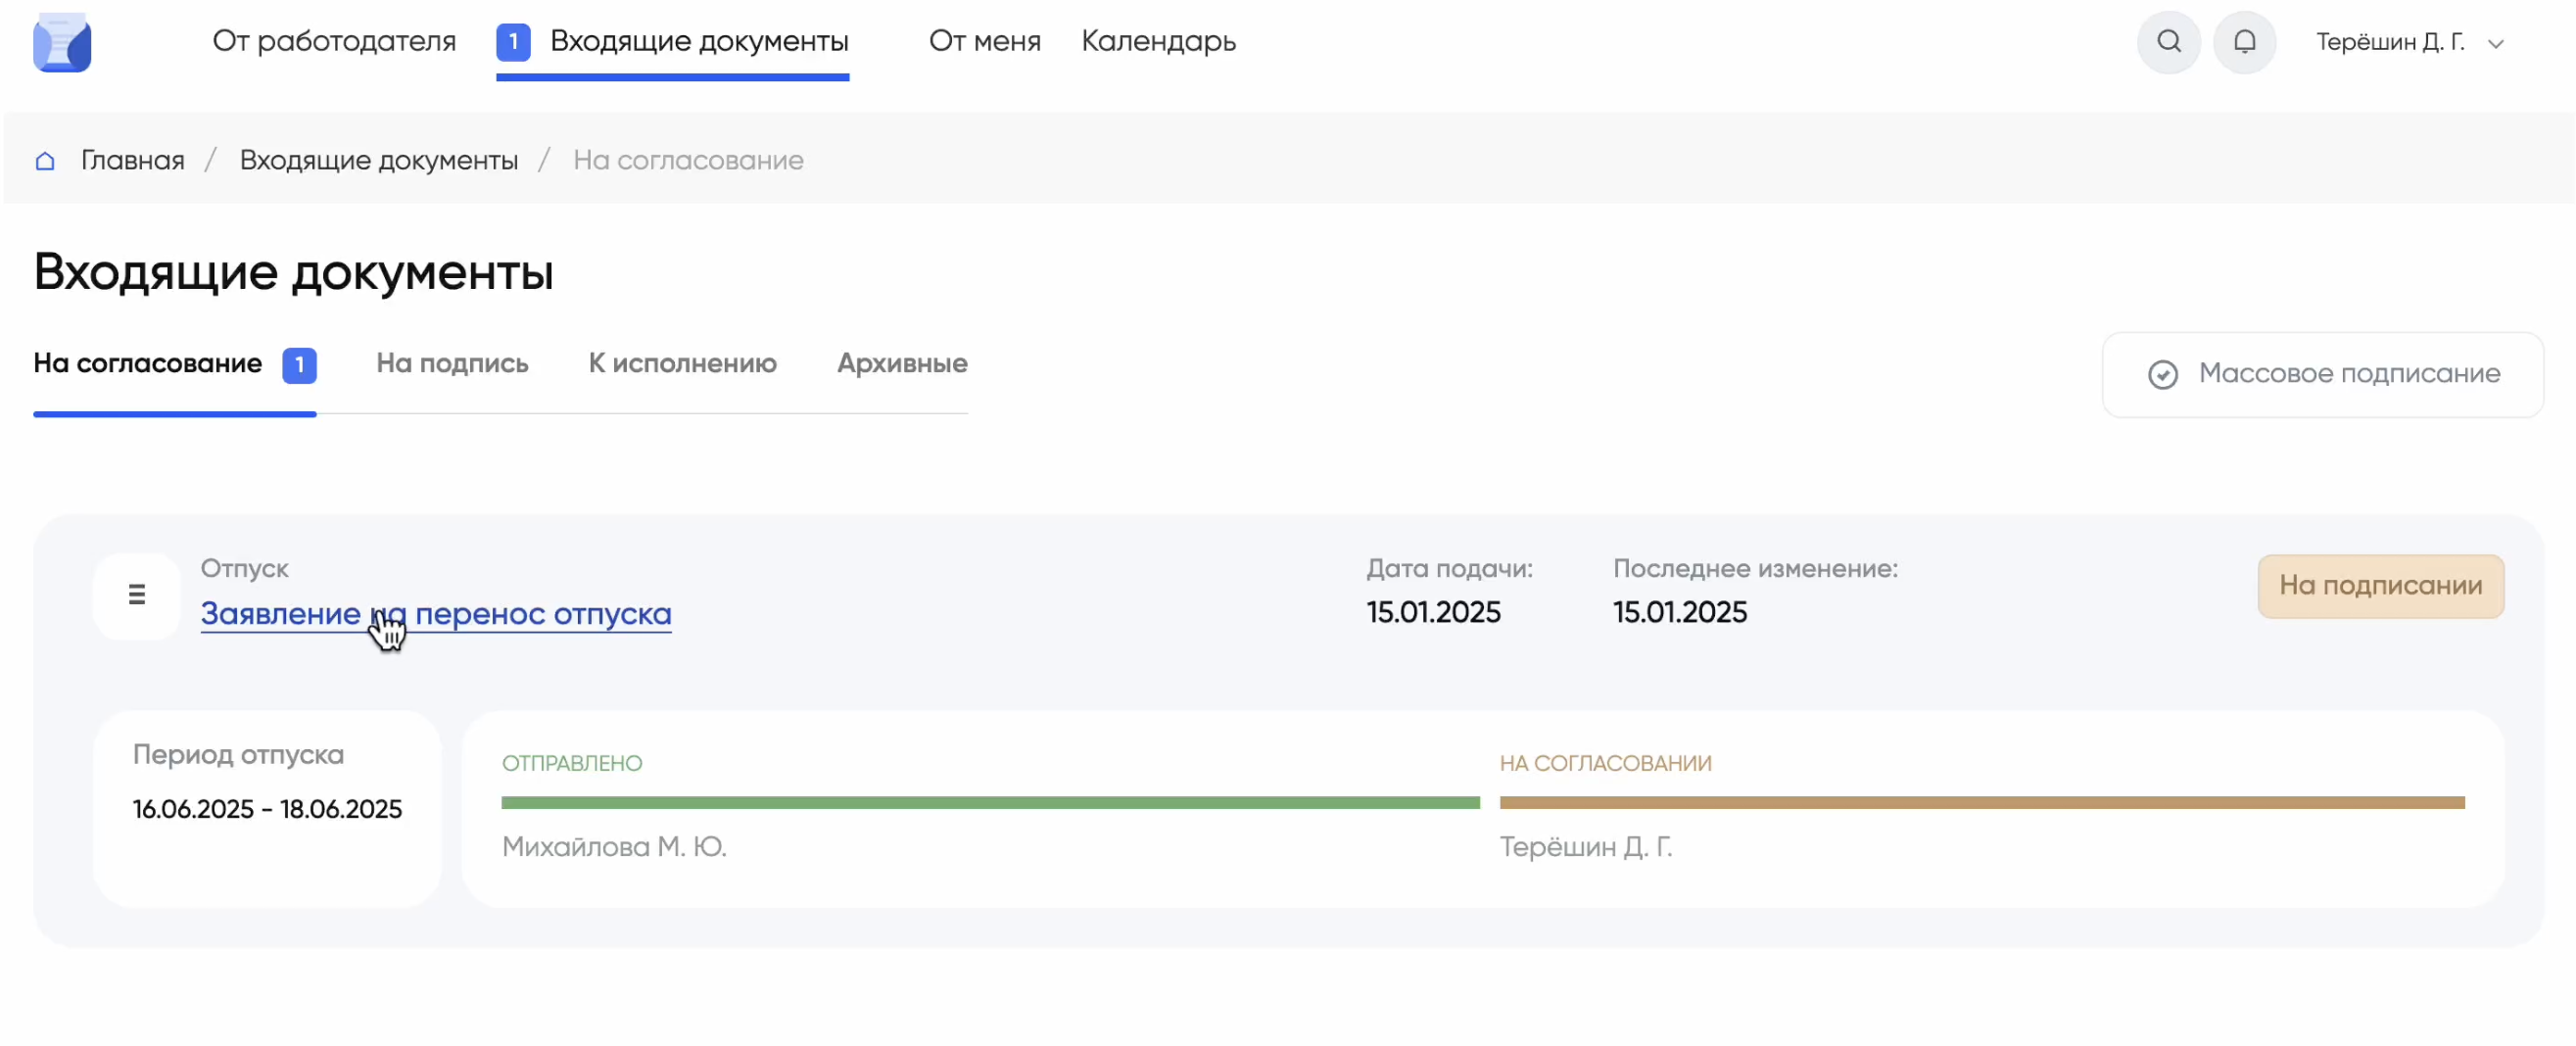Expand the Терёшин Д. Г. user menu
This screenshot has height=1046, width=2576.
tap(2389, 42)
